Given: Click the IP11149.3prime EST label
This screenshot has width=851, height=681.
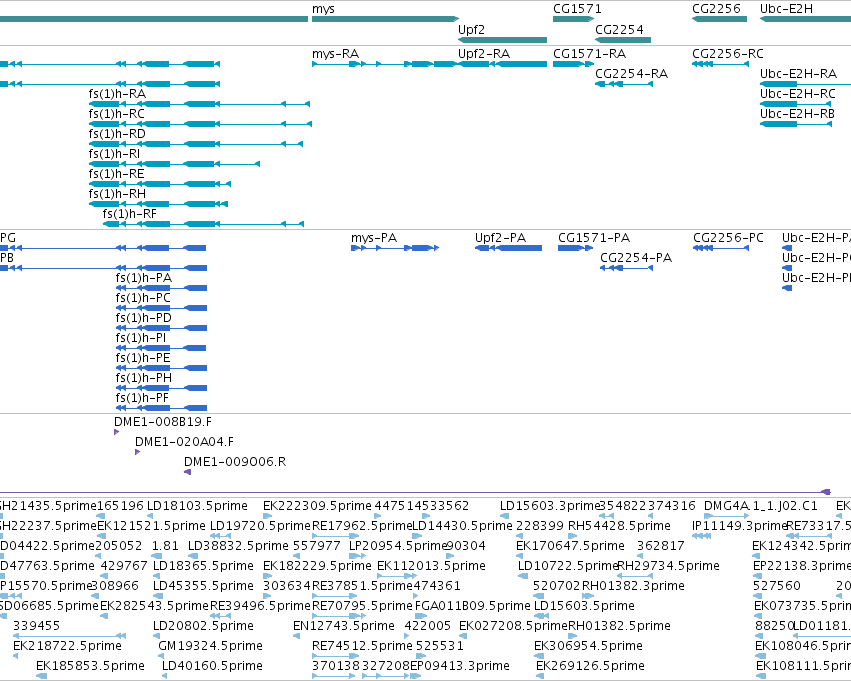Looking at the screenshot, I should tap(739, 526).
